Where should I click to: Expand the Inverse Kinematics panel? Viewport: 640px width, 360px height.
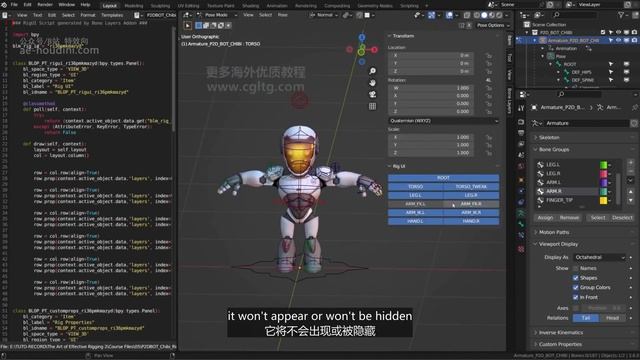click(560, 333)
